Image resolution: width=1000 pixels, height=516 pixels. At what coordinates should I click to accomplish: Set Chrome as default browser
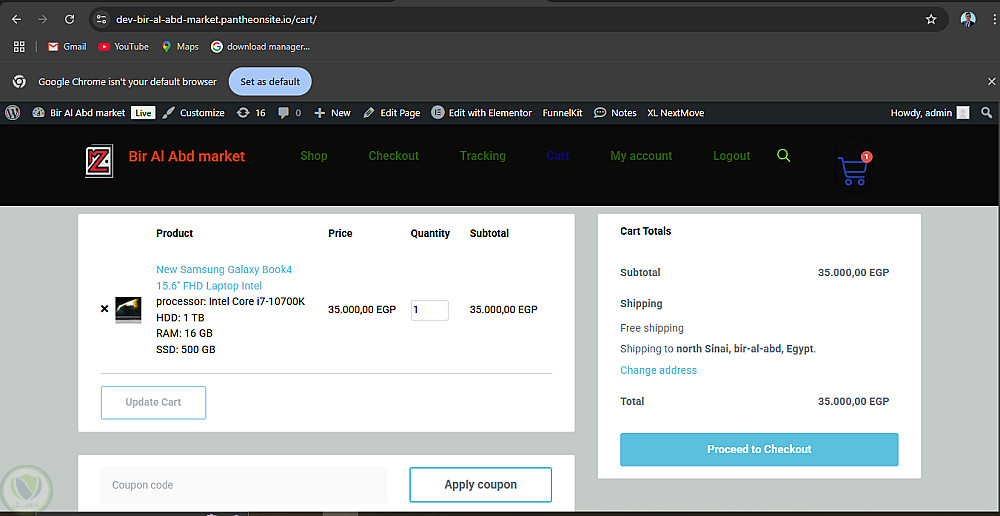(x=270, y=82)
